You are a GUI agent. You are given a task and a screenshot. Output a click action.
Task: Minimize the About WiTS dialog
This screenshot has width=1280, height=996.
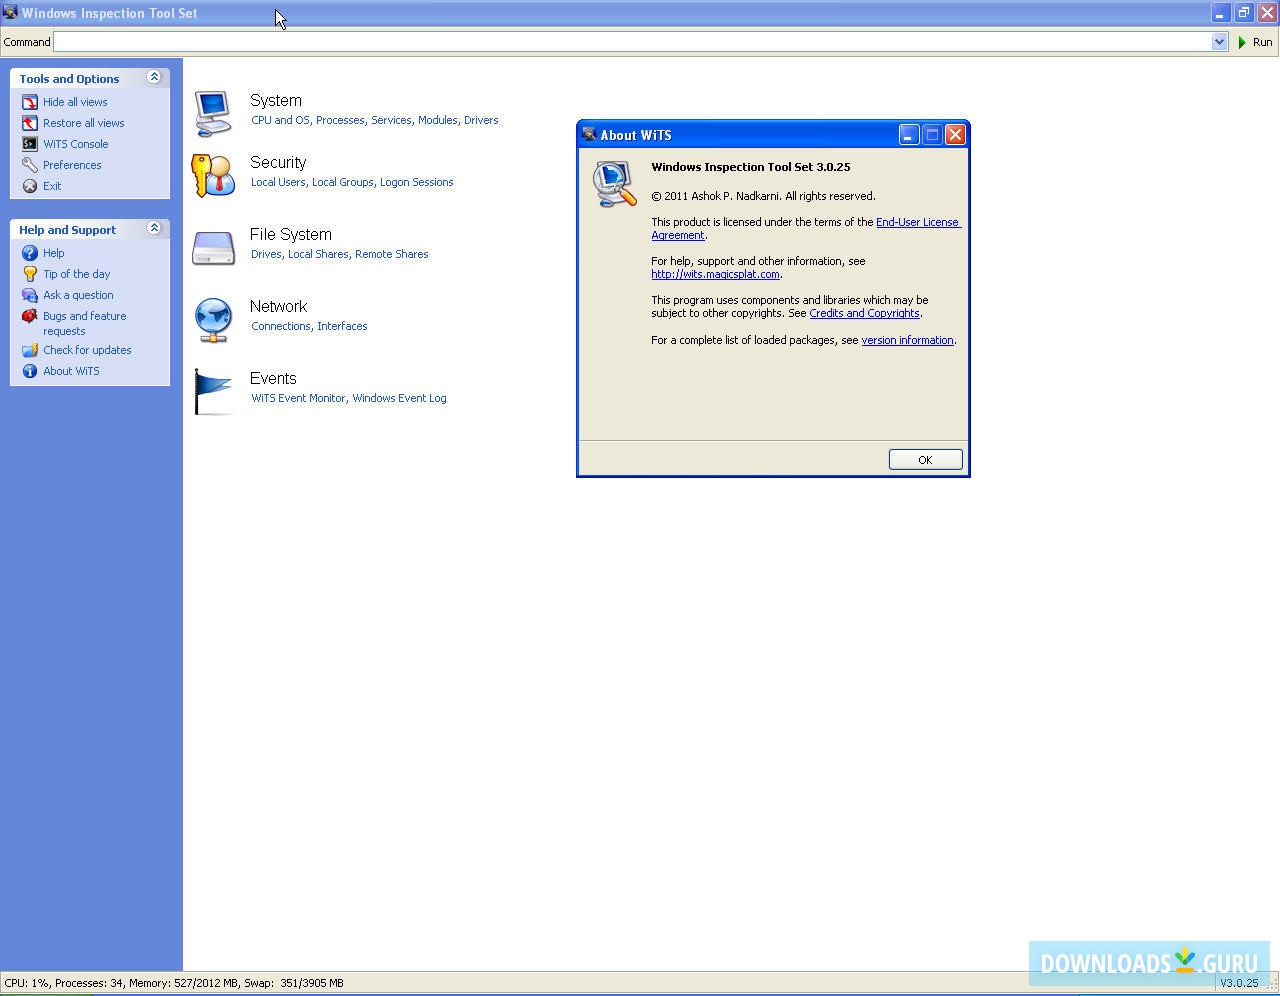(909, 134)
